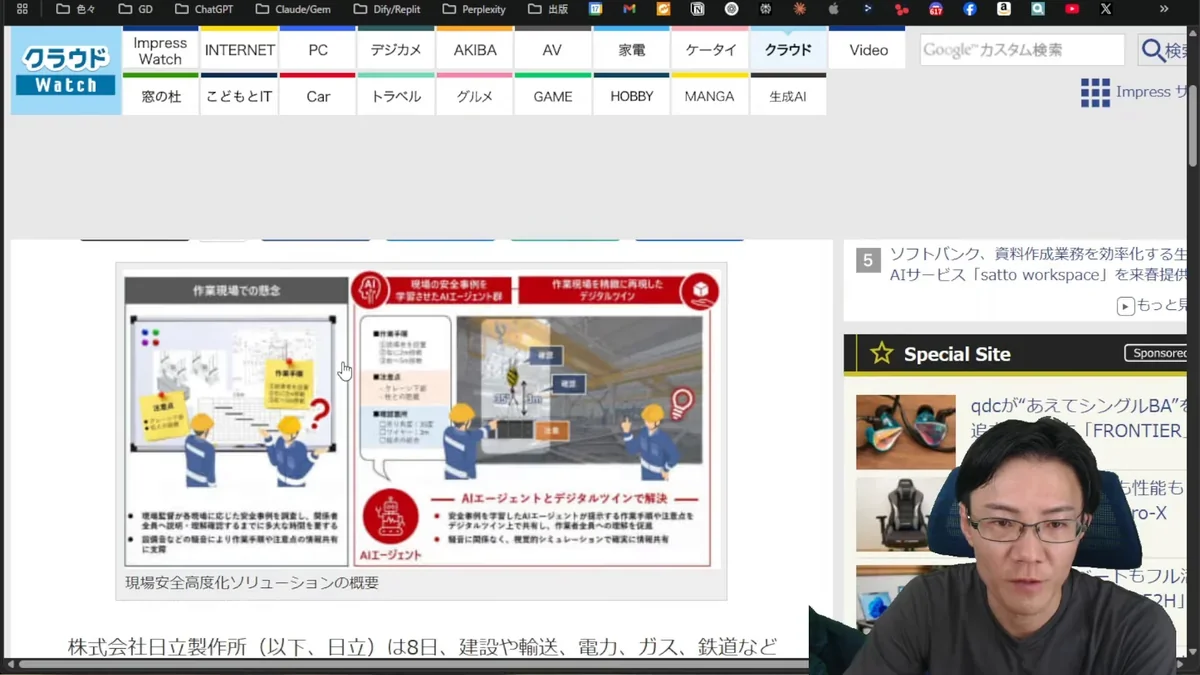This screenshot has height=675, width=1200.
Task: Open the teal magnifier bookmark icon
Action: pos(1038,9)
